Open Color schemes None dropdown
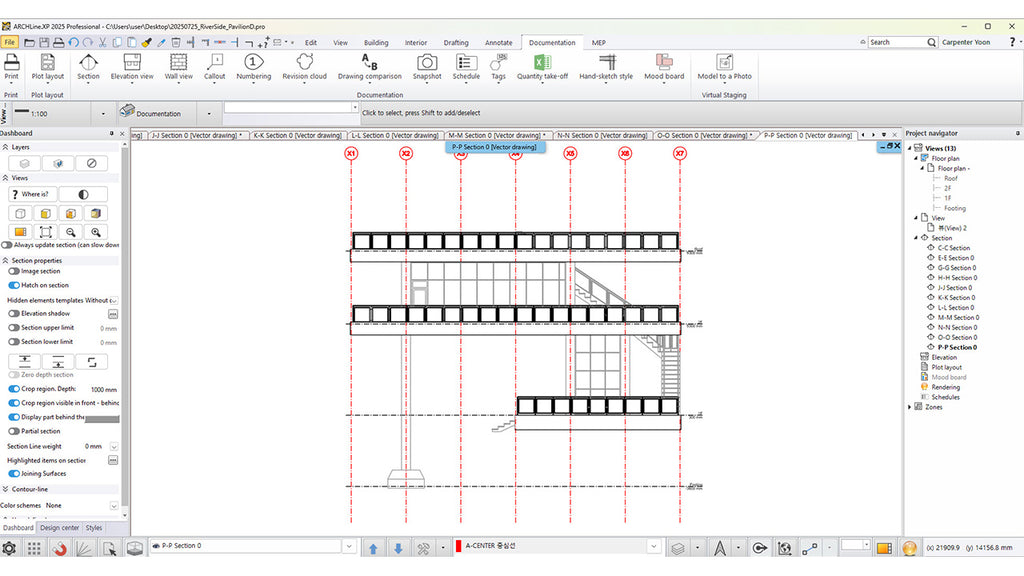Image resolution: width=1024 pixels, height=576 pixels. tap(114, 505)
